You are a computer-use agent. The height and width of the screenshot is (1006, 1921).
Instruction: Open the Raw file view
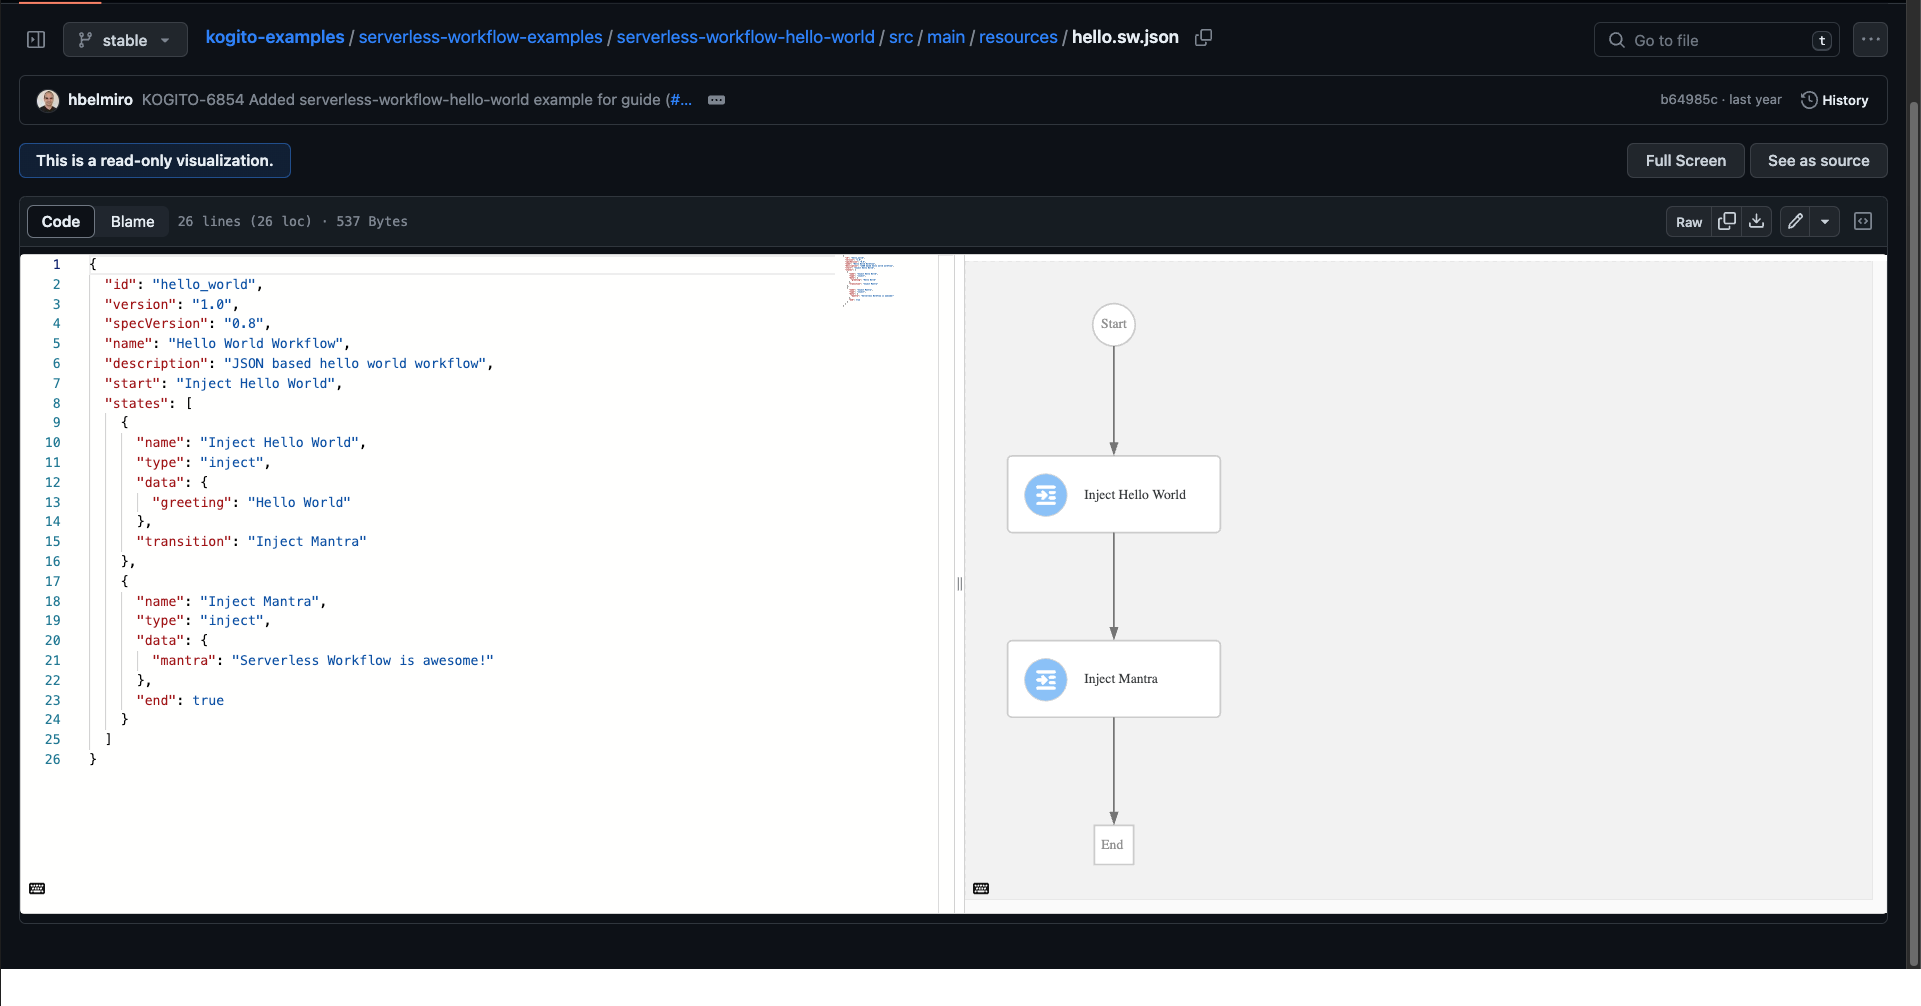(1689, 221)
